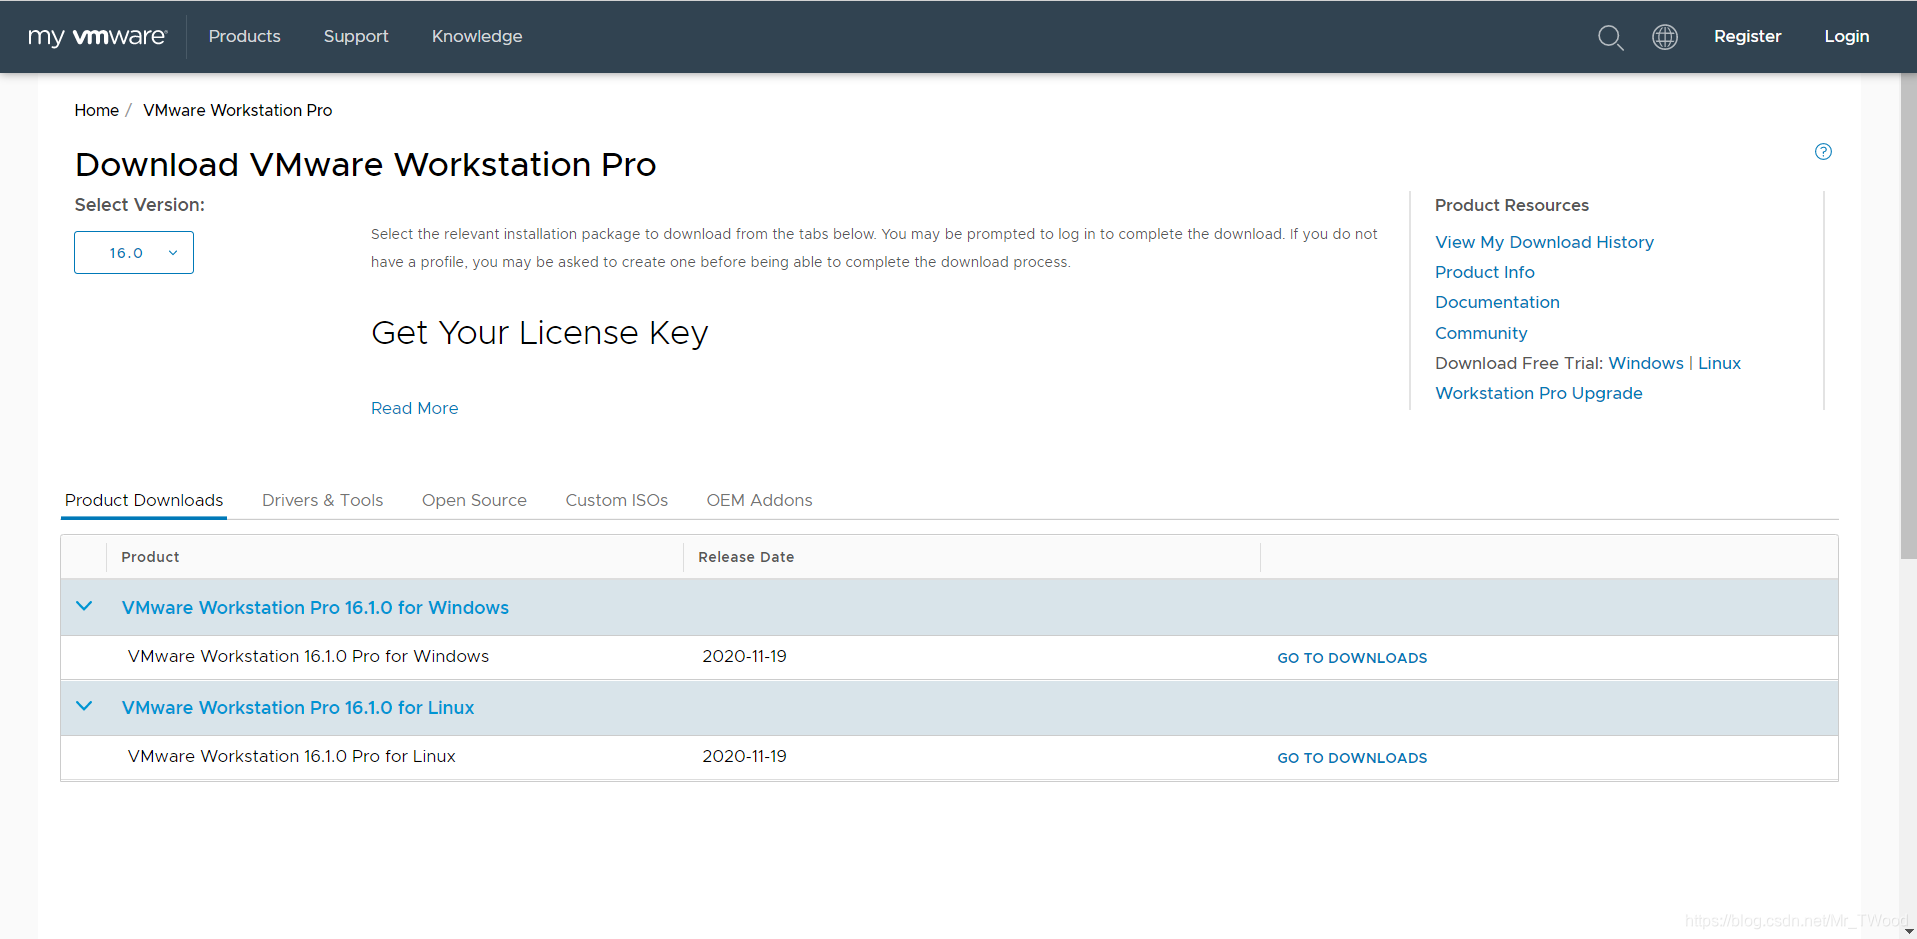Viewport: 1917px width, 939px height.
Task: Click the Windows row release date 2020-11-19
Action: coord(744,656)
